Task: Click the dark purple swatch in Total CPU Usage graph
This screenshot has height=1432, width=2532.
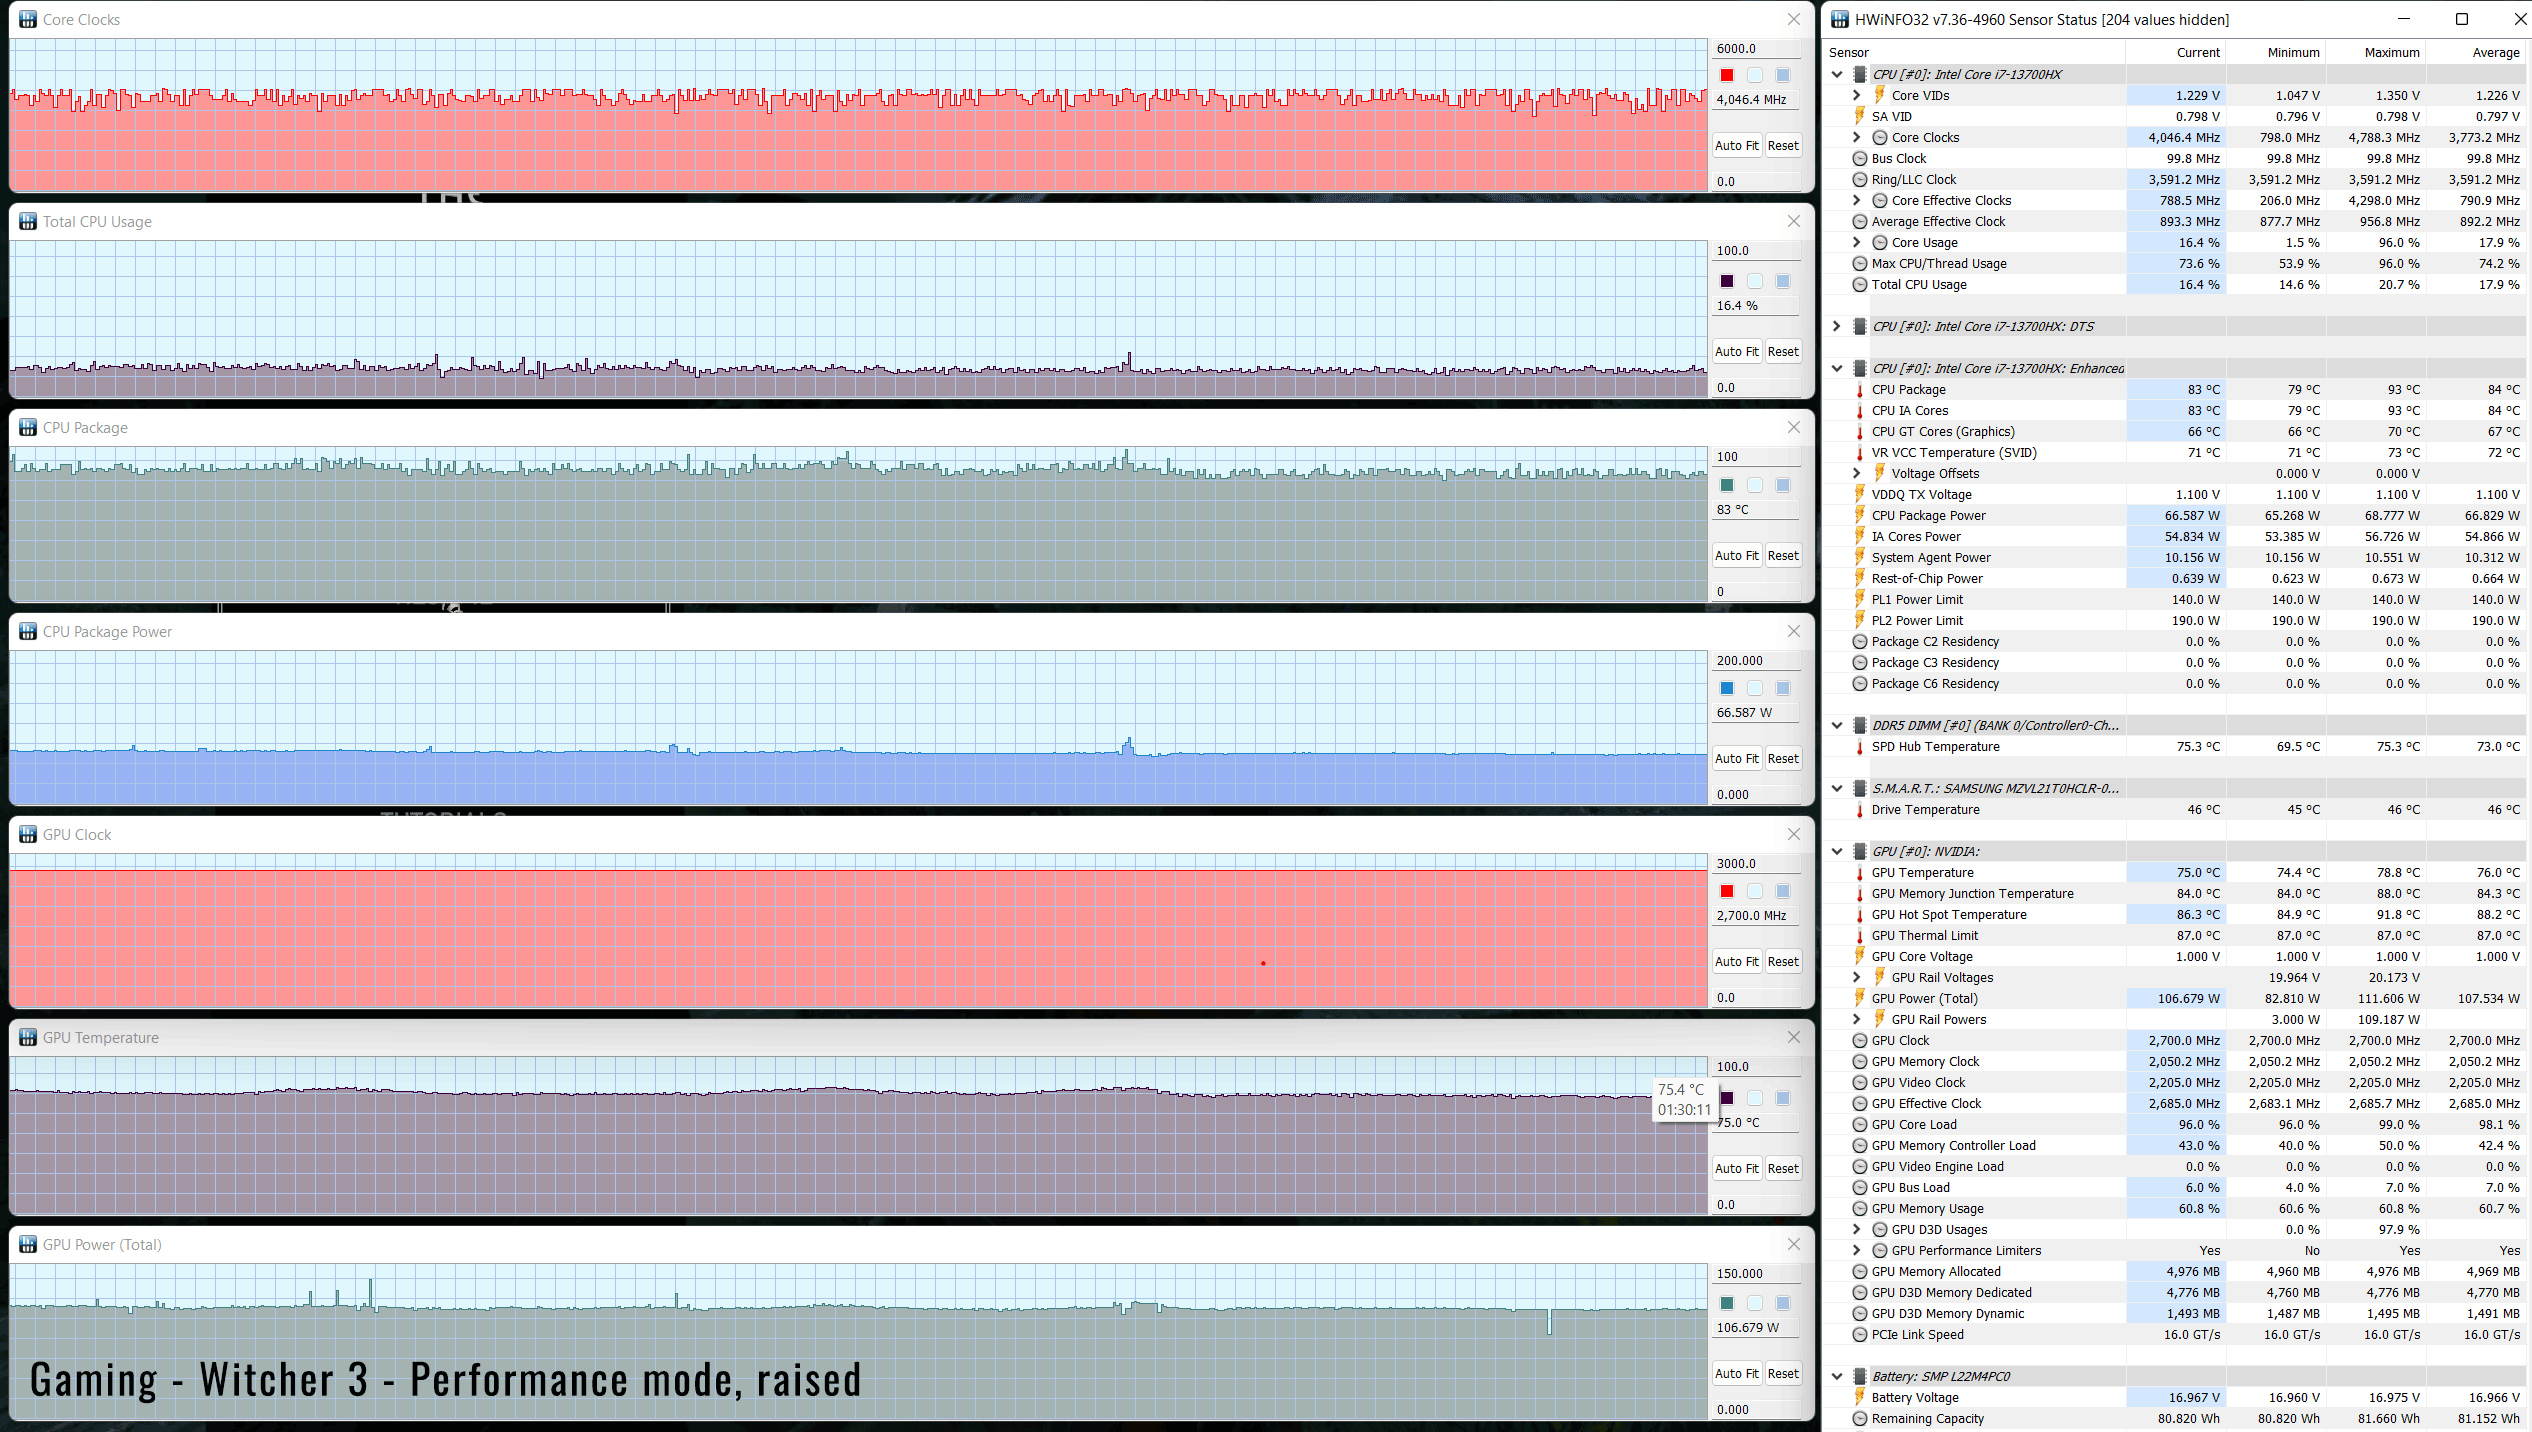Action: pos(1727,281)
